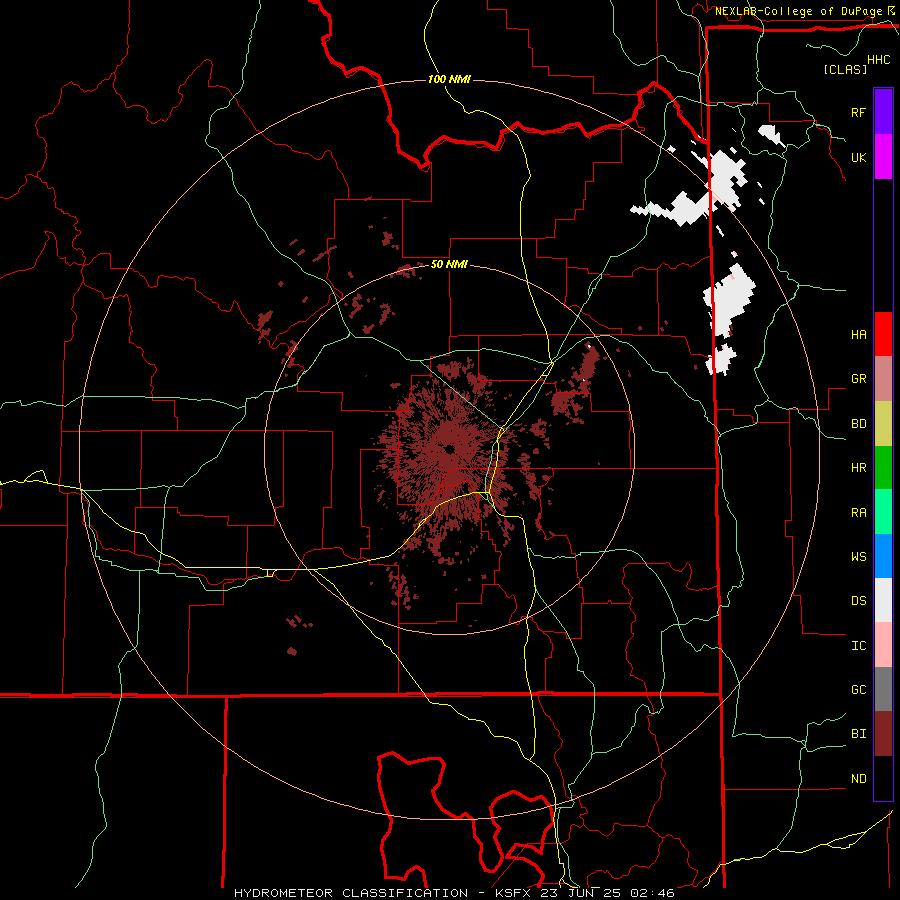Screen dimensions: 900x900
Task: Click the RA legend label
Action: [x=858, y=513]
